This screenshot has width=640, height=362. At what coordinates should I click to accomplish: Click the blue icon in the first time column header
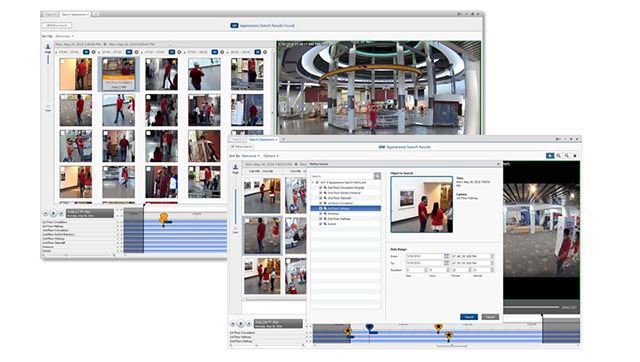point(86,52)
